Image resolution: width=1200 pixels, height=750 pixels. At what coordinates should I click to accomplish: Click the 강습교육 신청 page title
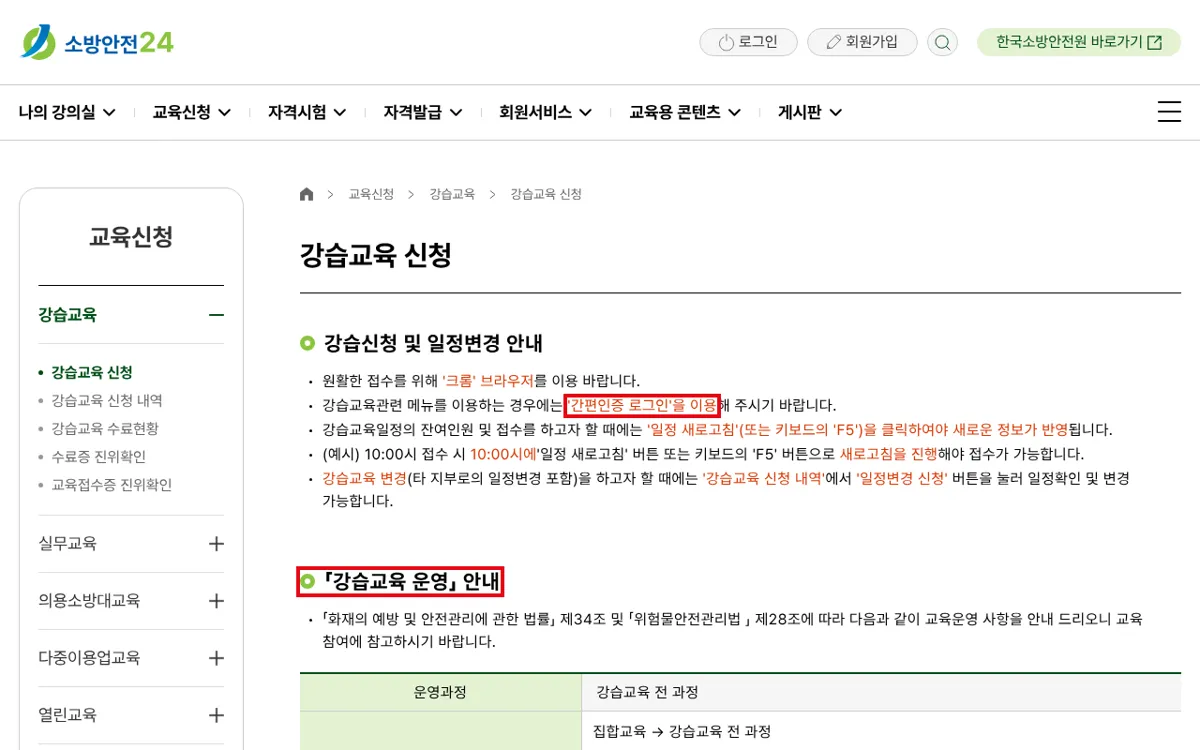pyautogui.click(x=376, y=255)
